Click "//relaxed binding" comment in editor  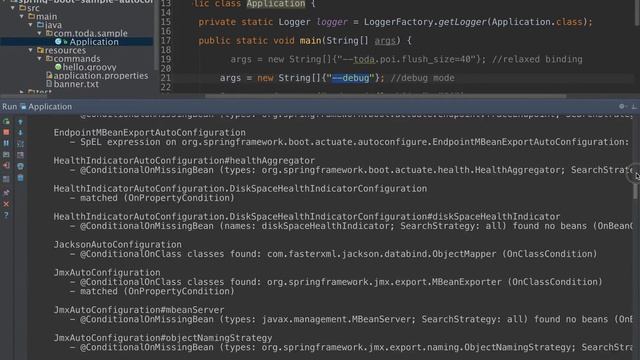click(537, 60)
